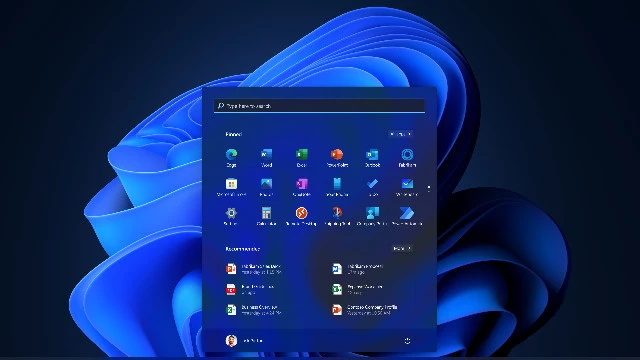The width and height of the screenshot is (640, 360).
Task: Click the power button icon
Action: (407, 341)
